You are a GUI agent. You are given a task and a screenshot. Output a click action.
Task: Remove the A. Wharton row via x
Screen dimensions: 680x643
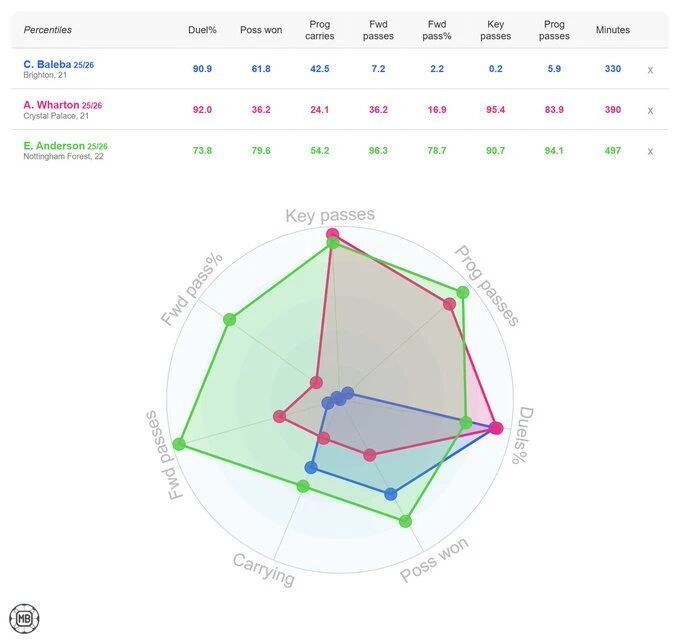650,110
